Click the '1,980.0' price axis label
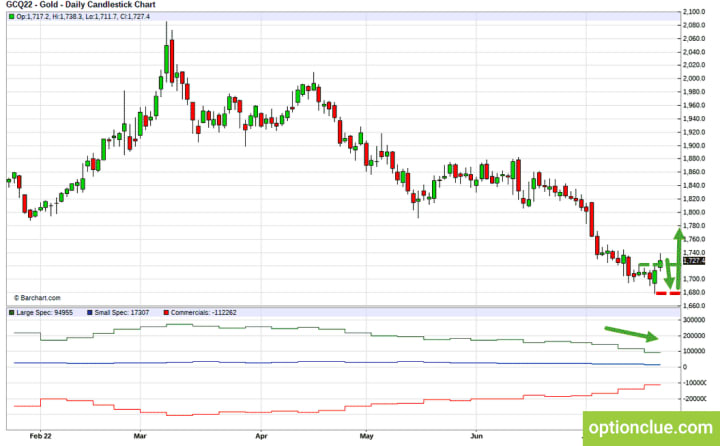Viewport: 720px width, 446px height. pyautogui.click(x=694, y=92)
